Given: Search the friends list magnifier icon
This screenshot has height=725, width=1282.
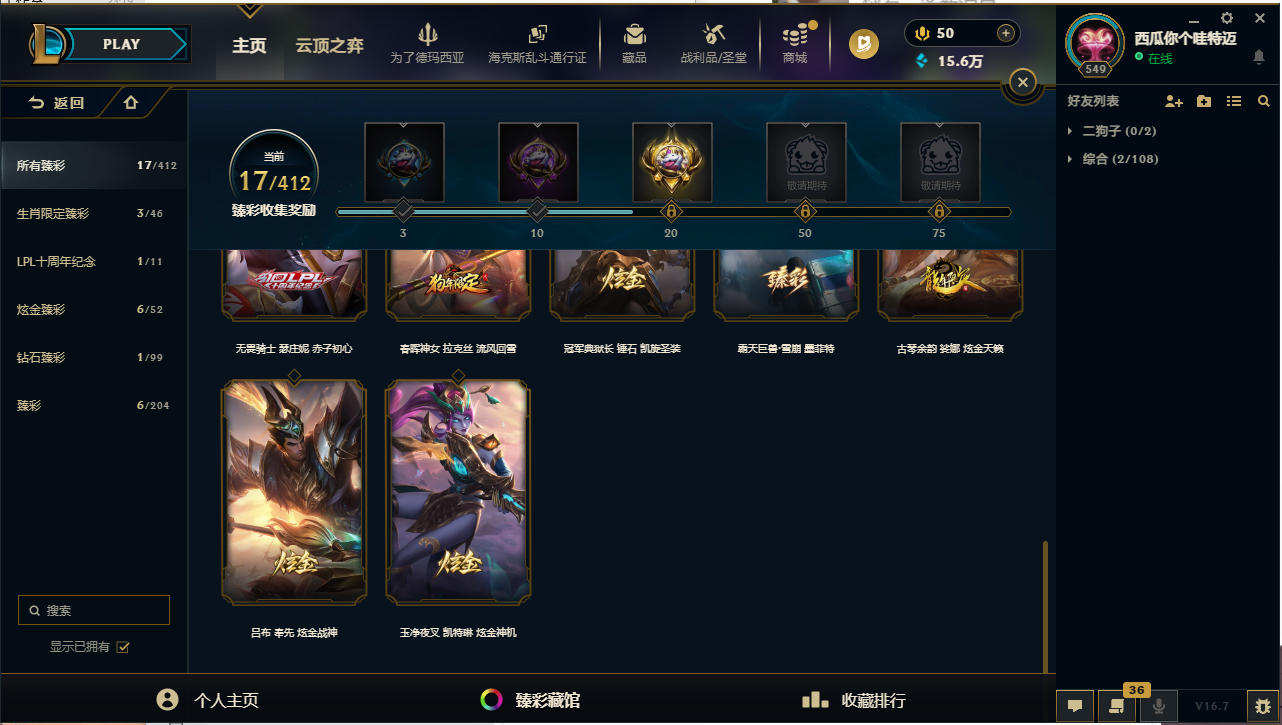Looking at the screenshot, I should pyautogui.click(x=1264, y=101).
